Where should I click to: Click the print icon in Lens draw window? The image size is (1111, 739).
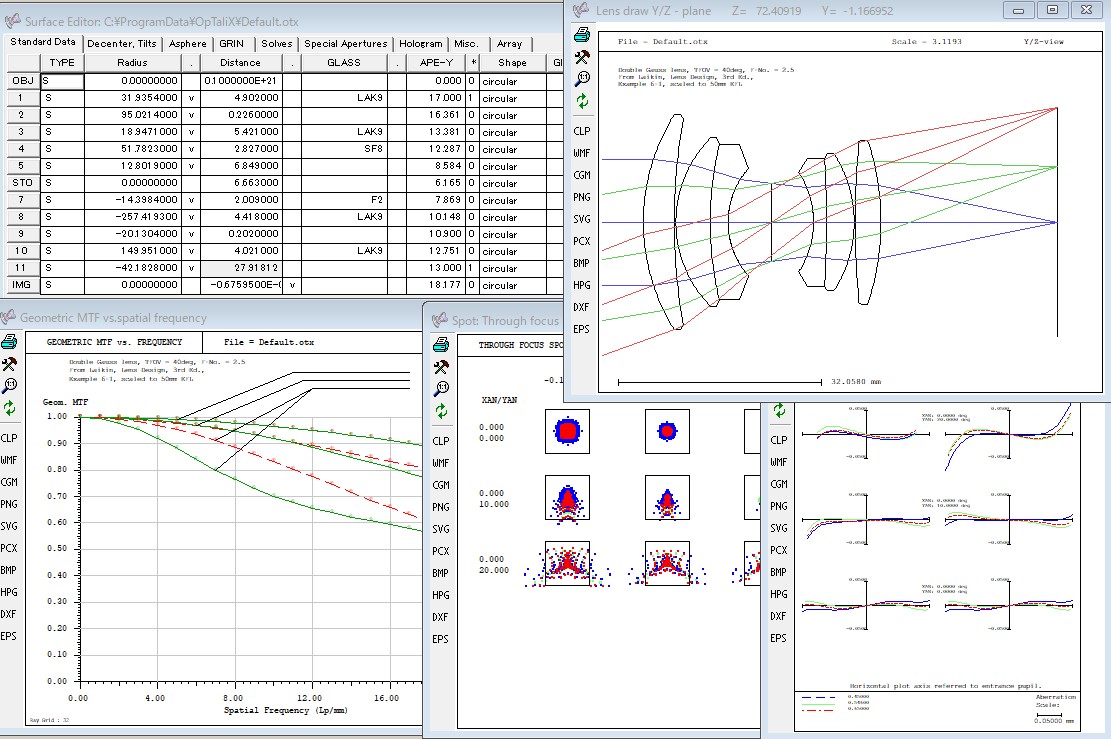(581, 35)
